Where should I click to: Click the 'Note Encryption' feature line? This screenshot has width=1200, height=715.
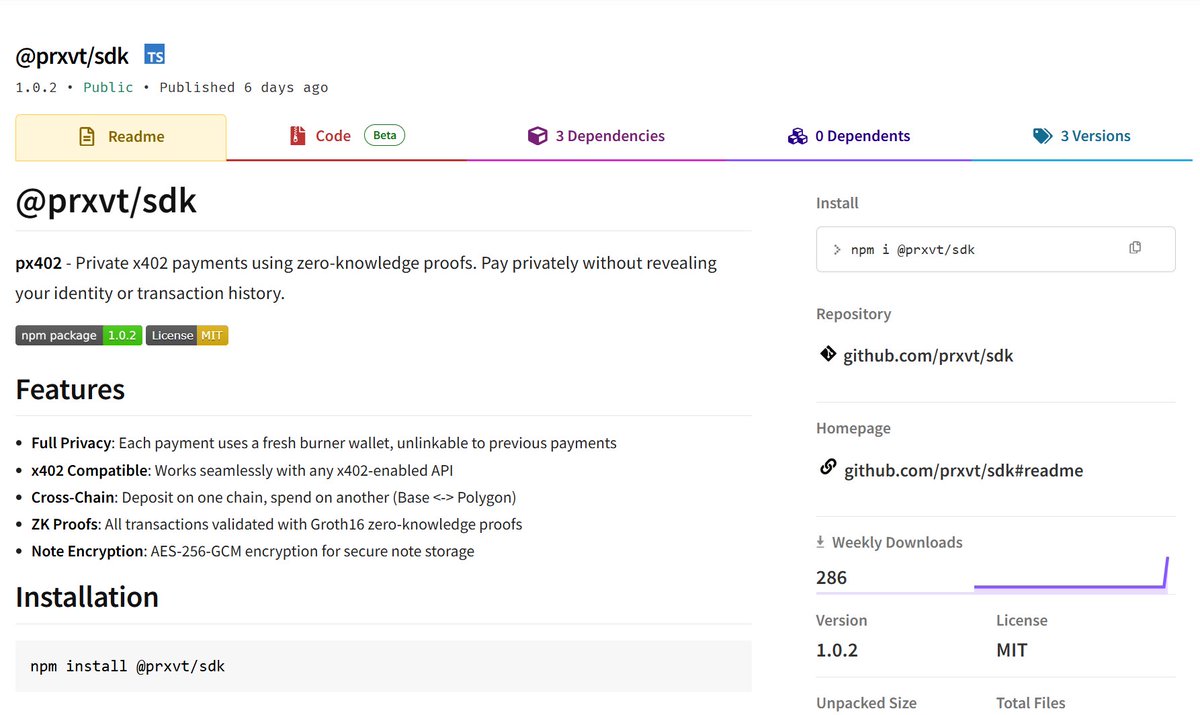click(x=253, y=551)
